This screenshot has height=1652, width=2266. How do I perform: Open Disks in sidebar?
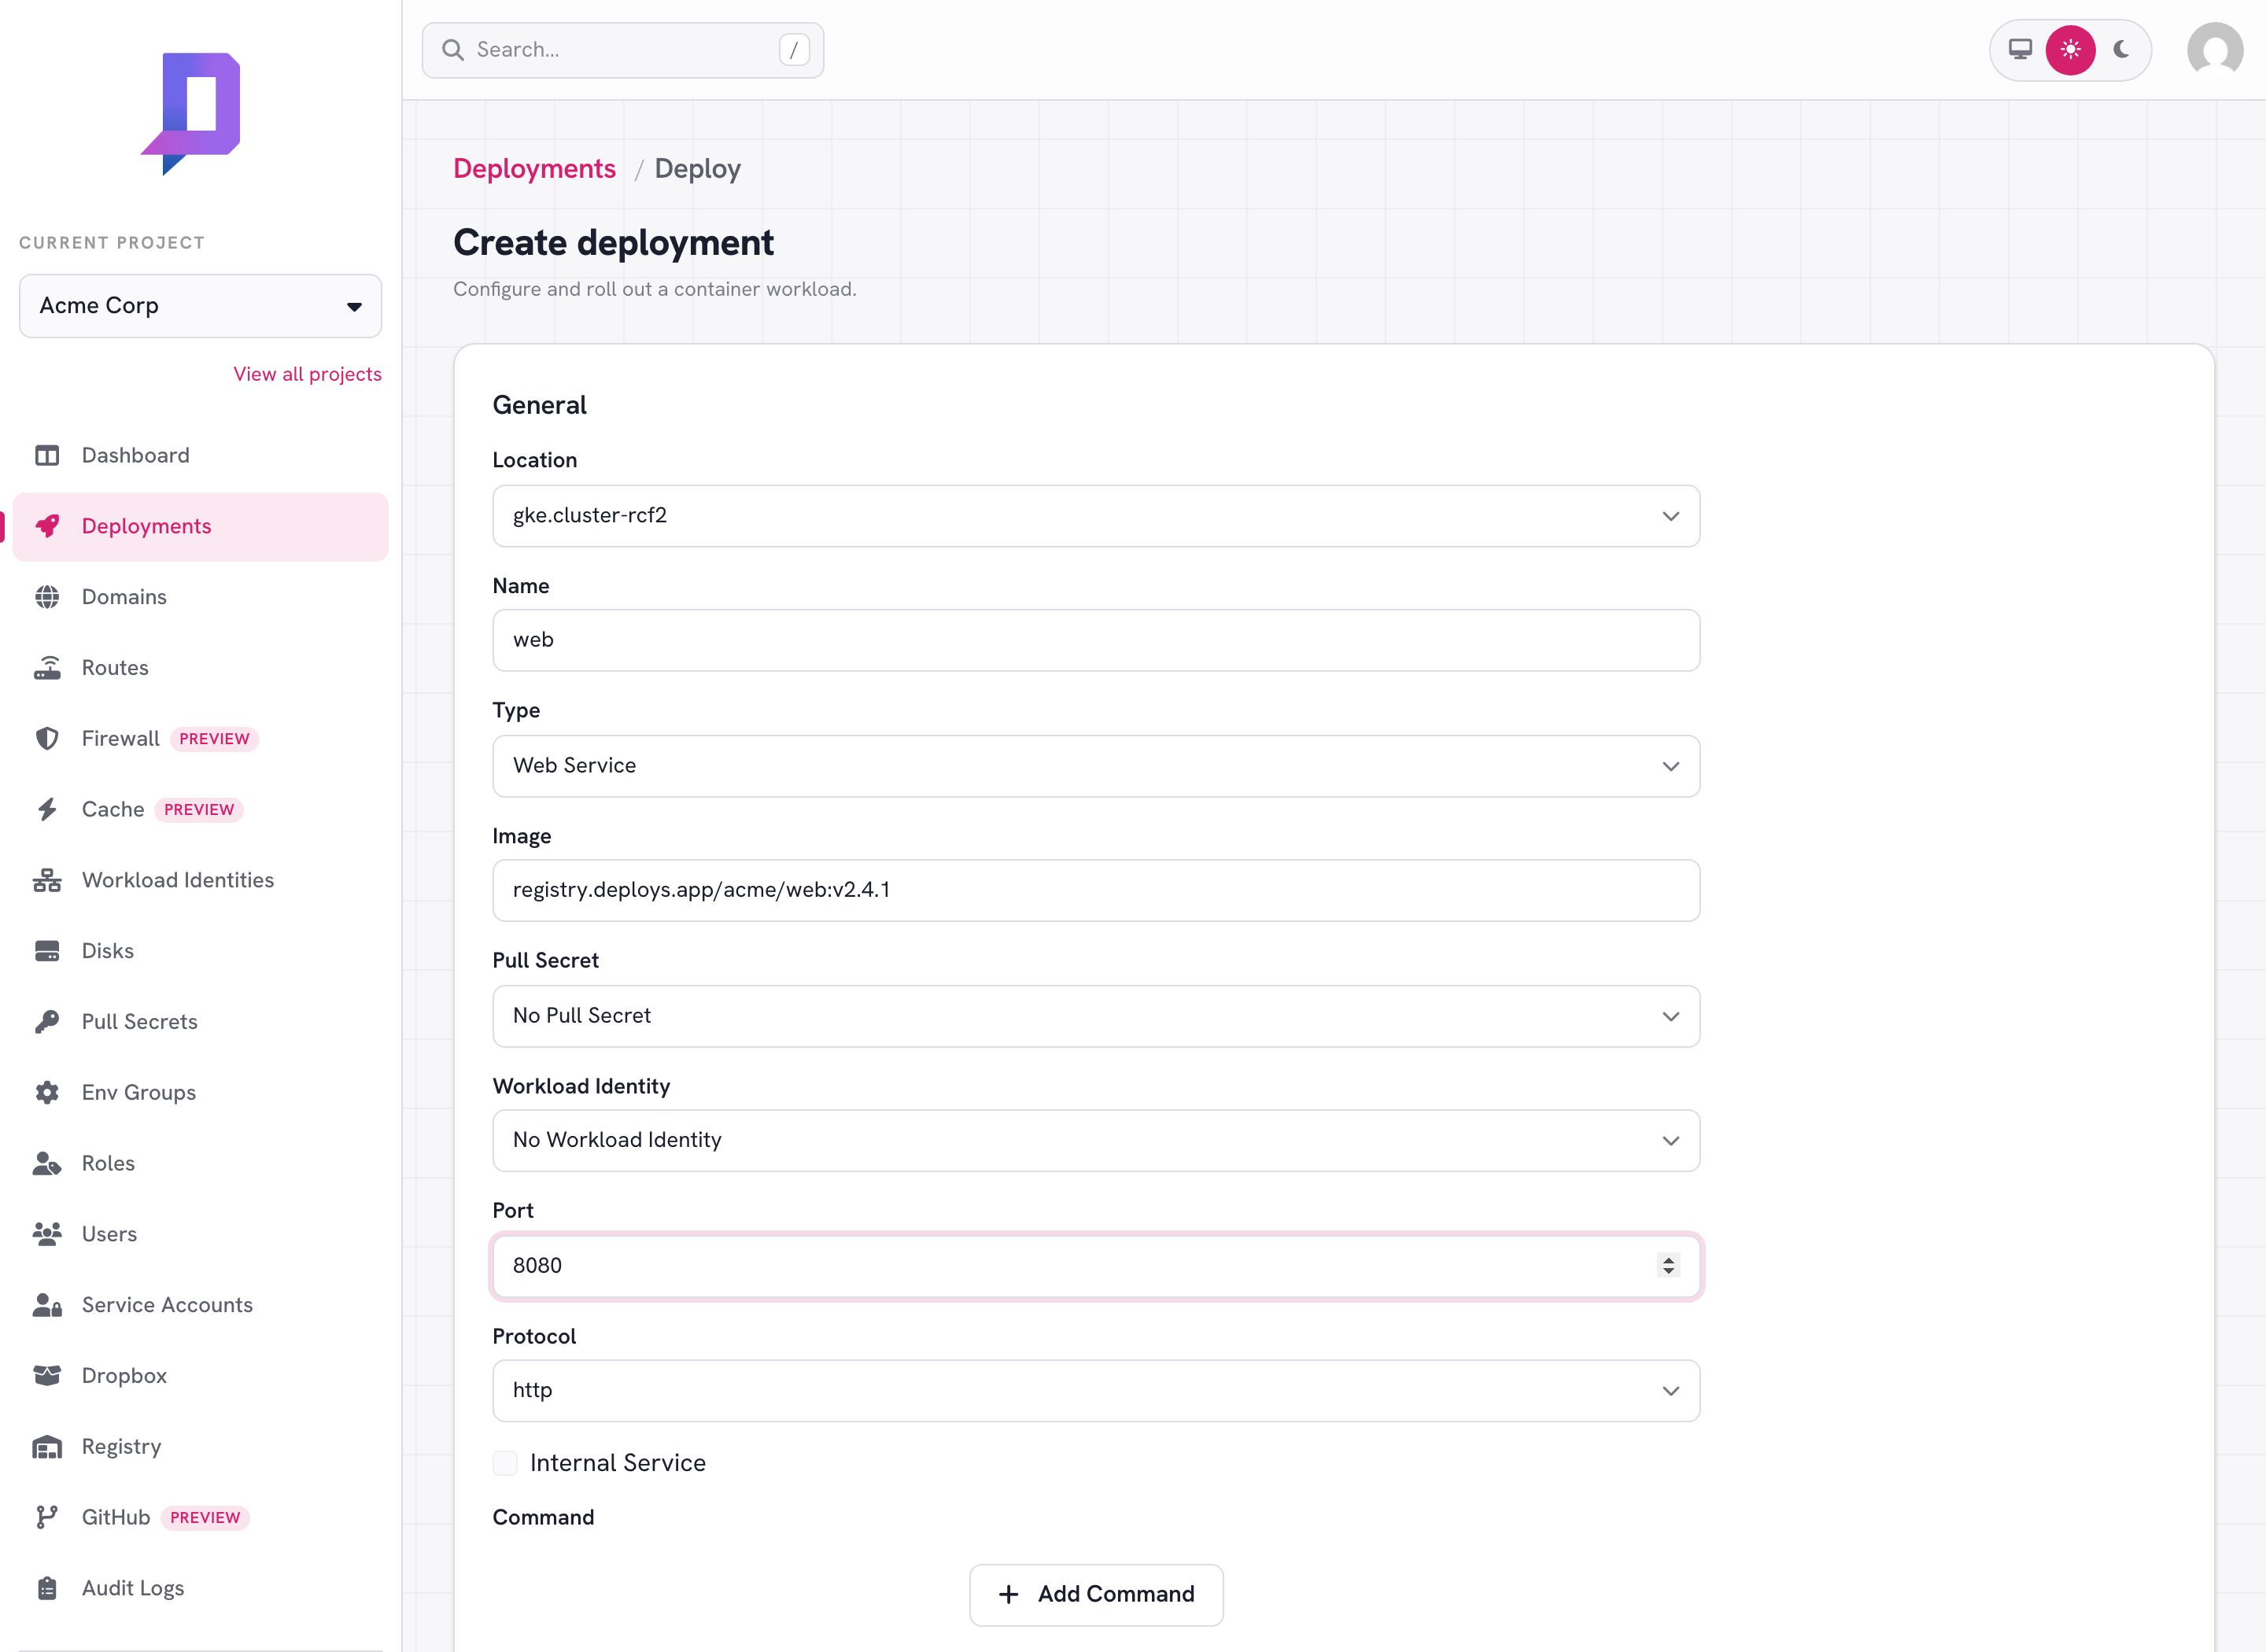pyautogui.click(x=200, y=951)
